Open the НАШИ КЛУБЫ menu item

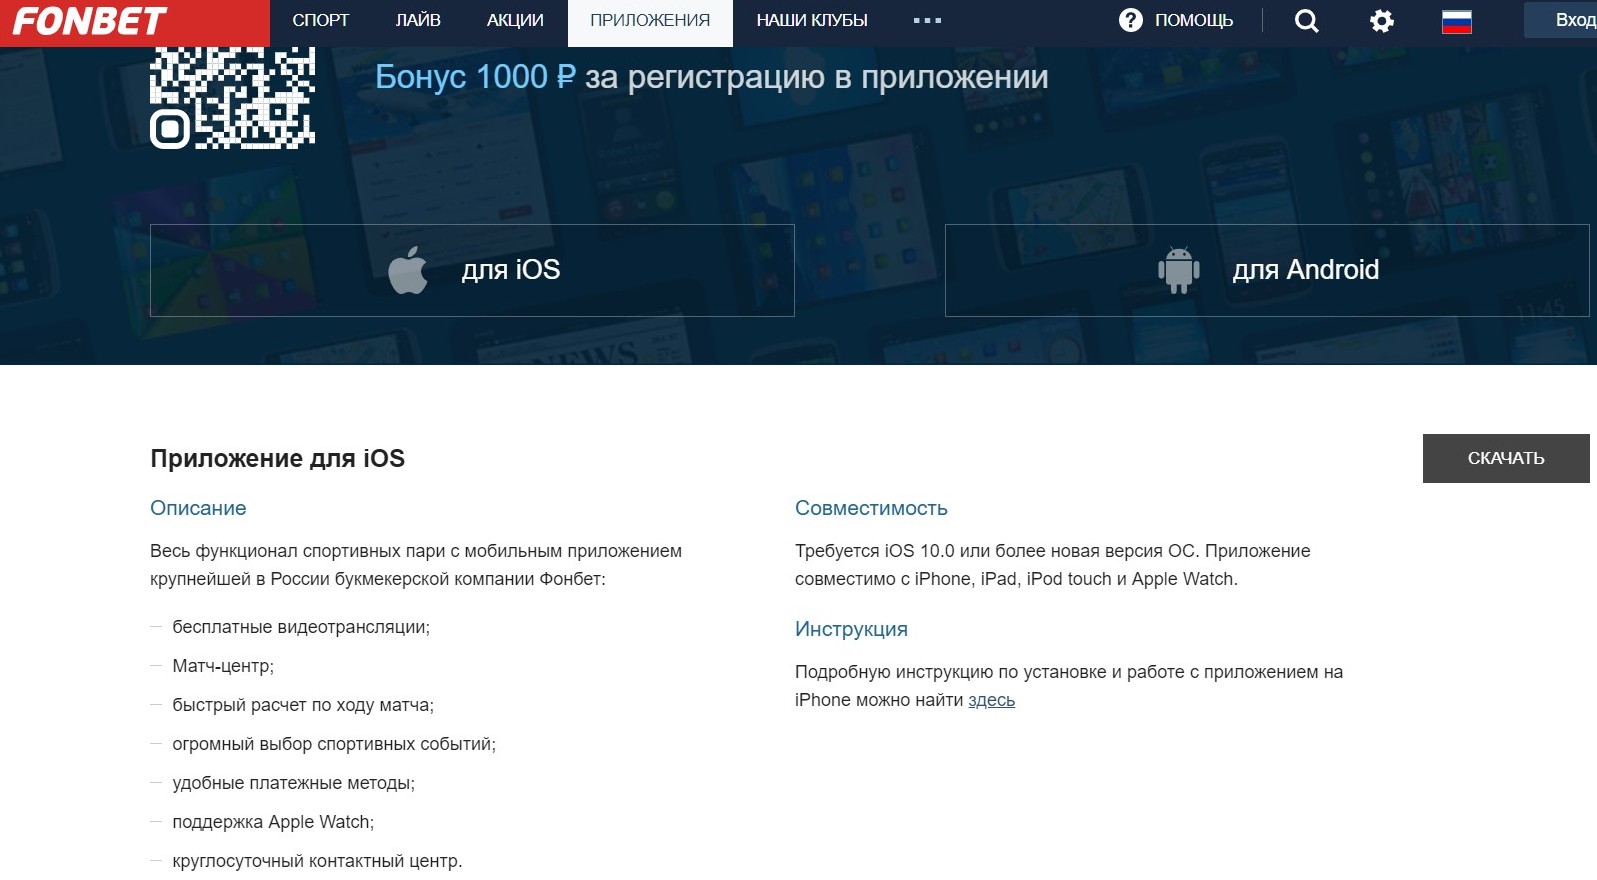click(812, 20)
